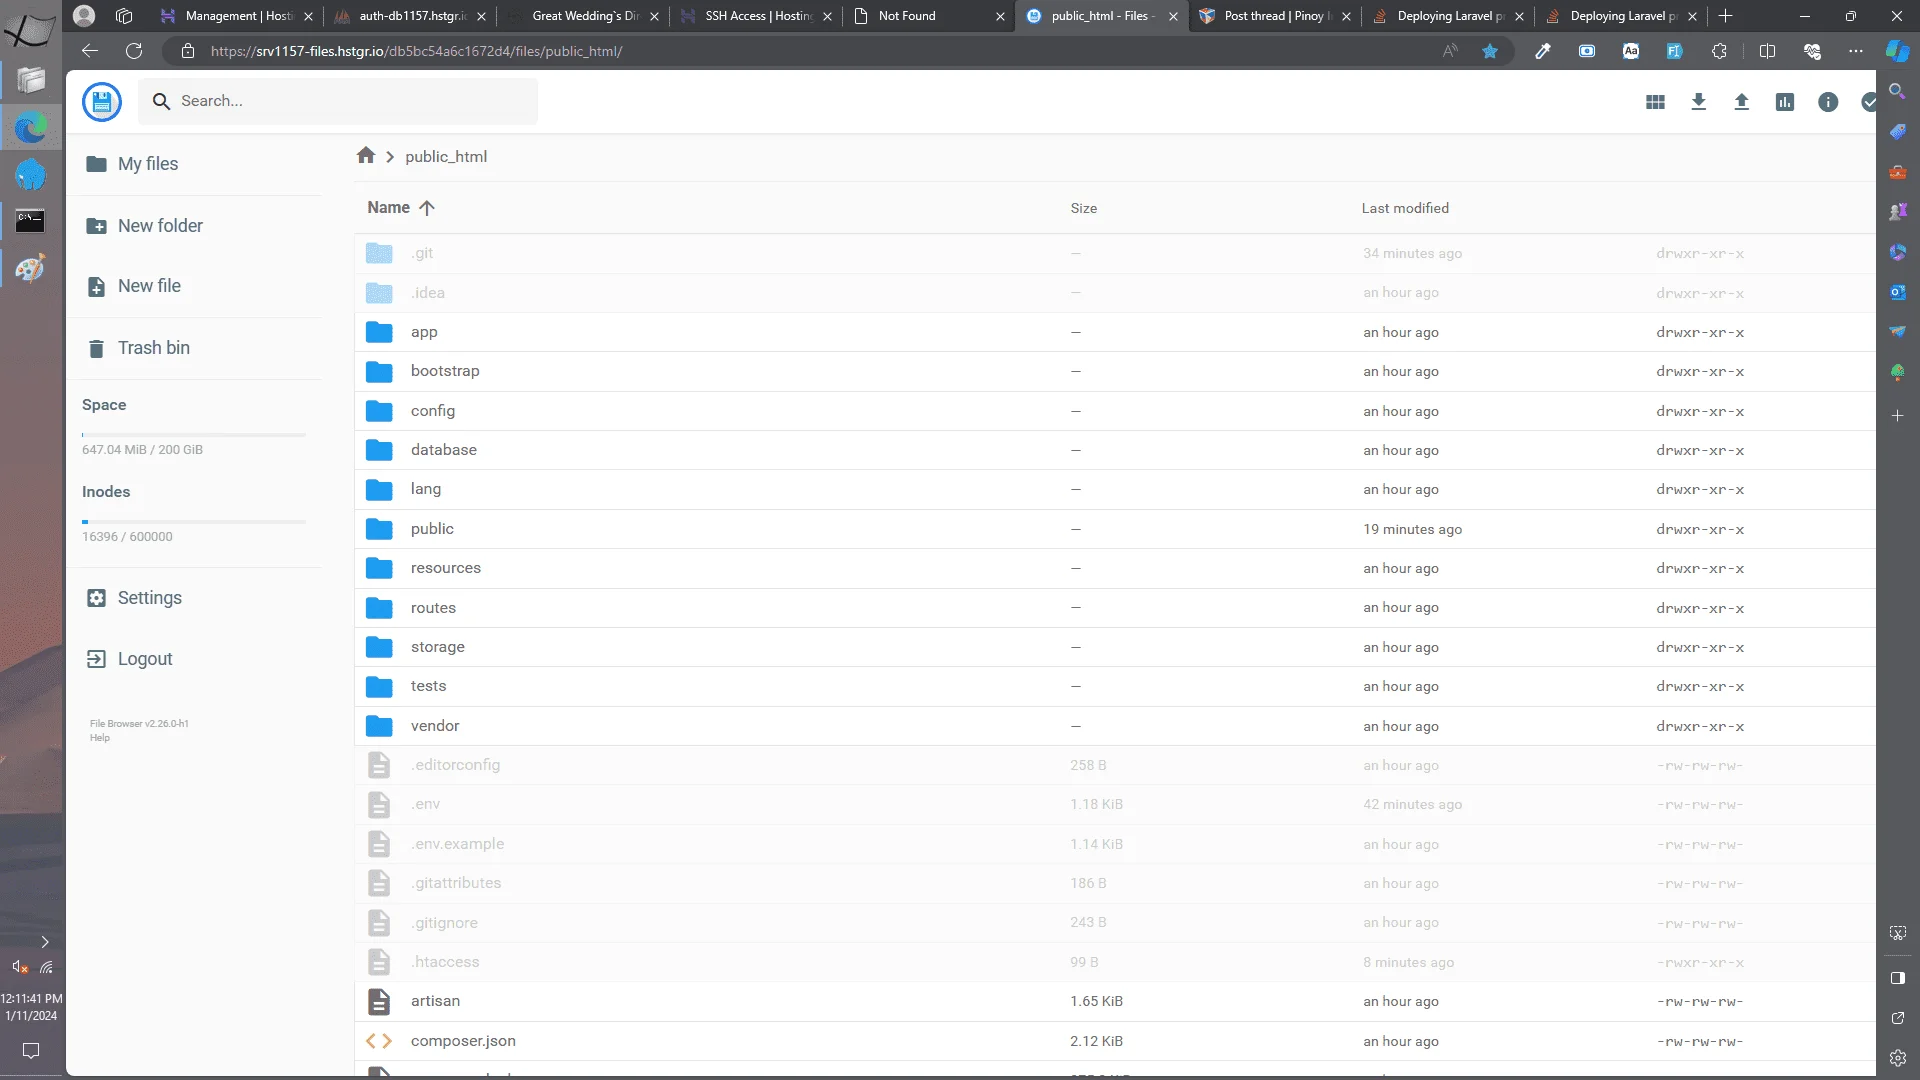Open the browser profile icon
Image resolution: width=1920 pixels, height=1080 pixels.
[84, 16]
